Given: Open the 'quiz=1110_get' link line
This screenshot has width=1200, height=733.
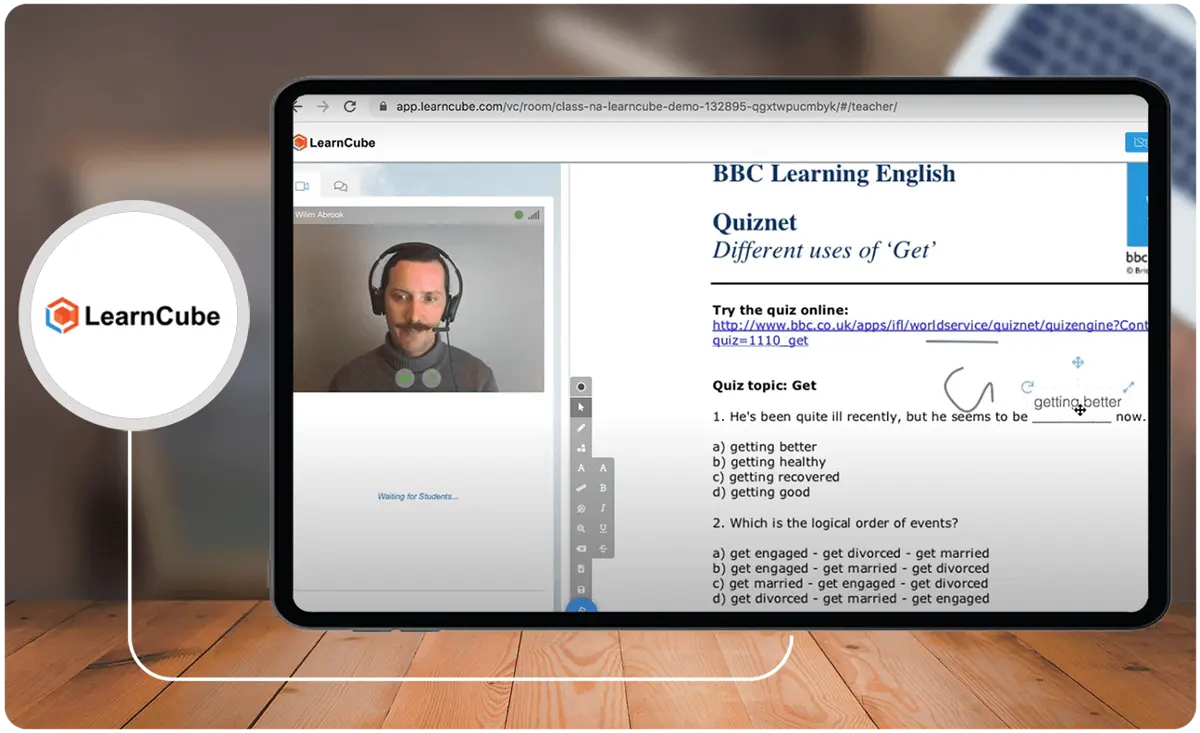Looking at the screenshot, I should pos(760,340).
